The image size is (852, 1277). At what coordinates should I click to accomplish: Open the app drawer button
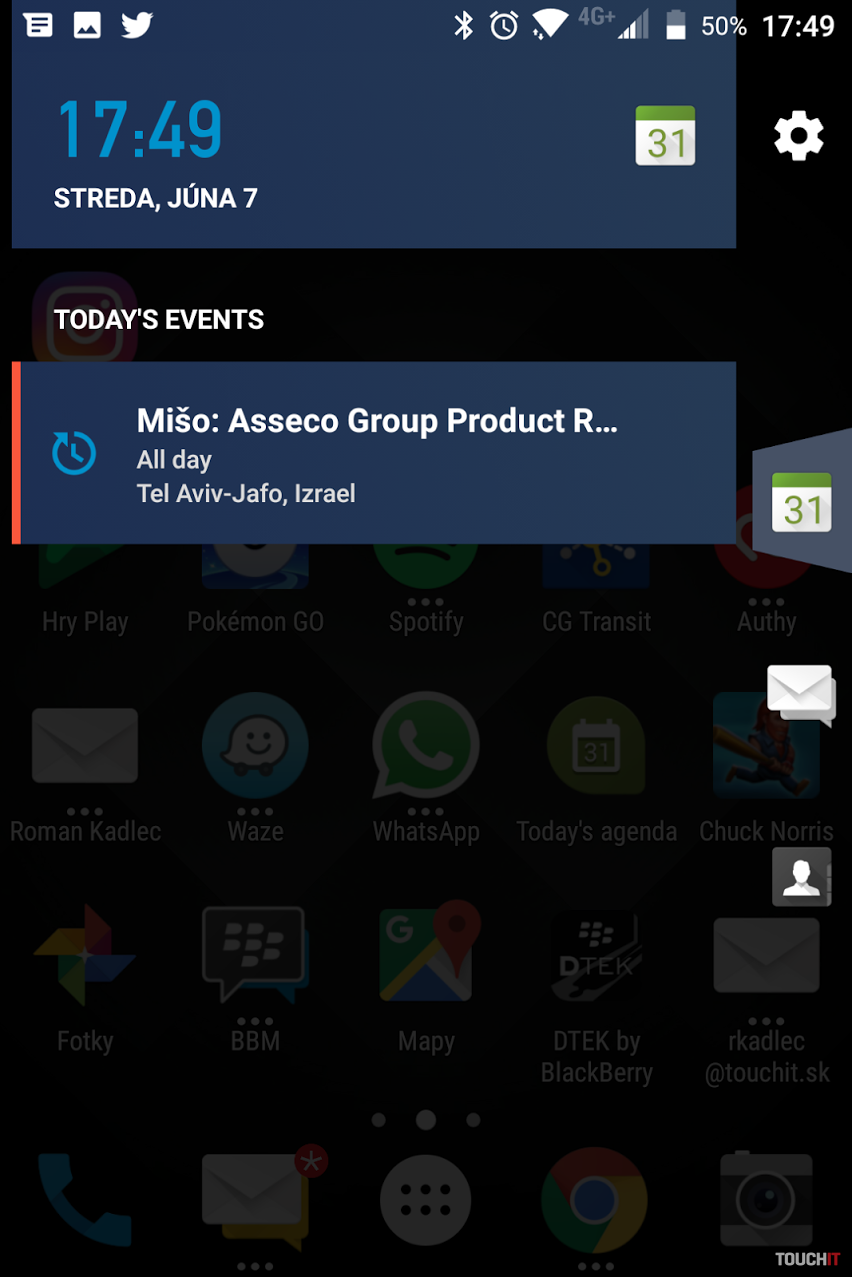426,1200
